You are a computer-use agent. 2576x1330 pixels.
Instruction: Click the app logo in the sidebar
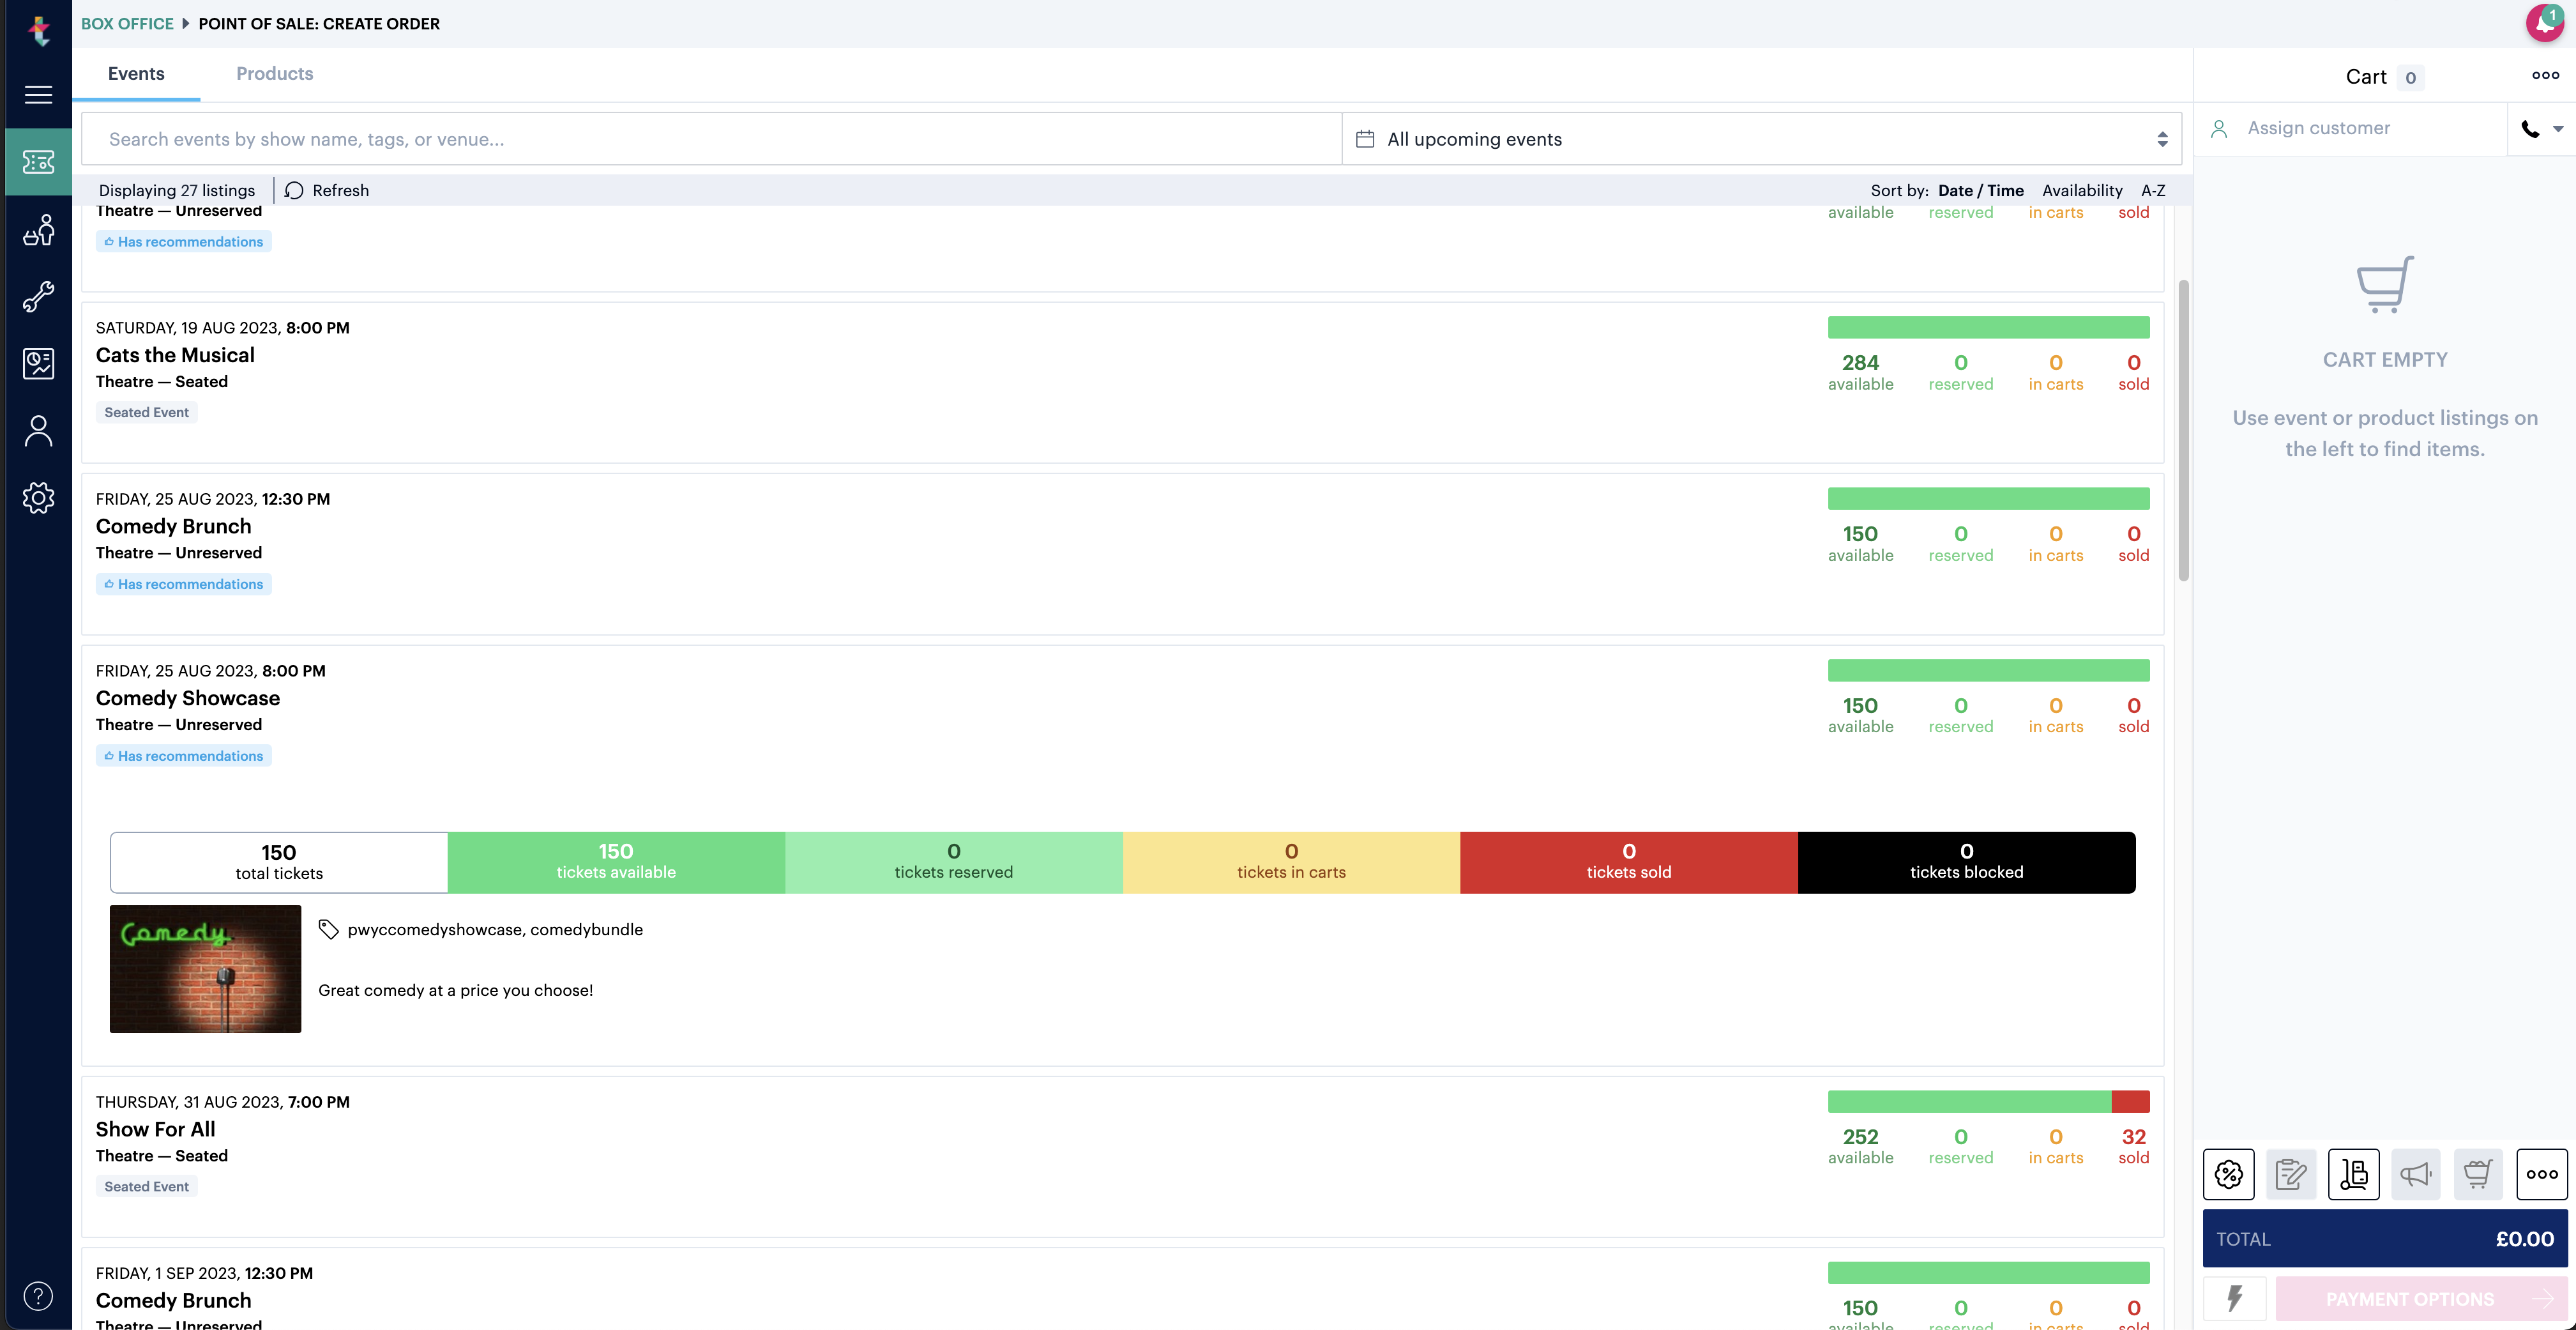39,31
